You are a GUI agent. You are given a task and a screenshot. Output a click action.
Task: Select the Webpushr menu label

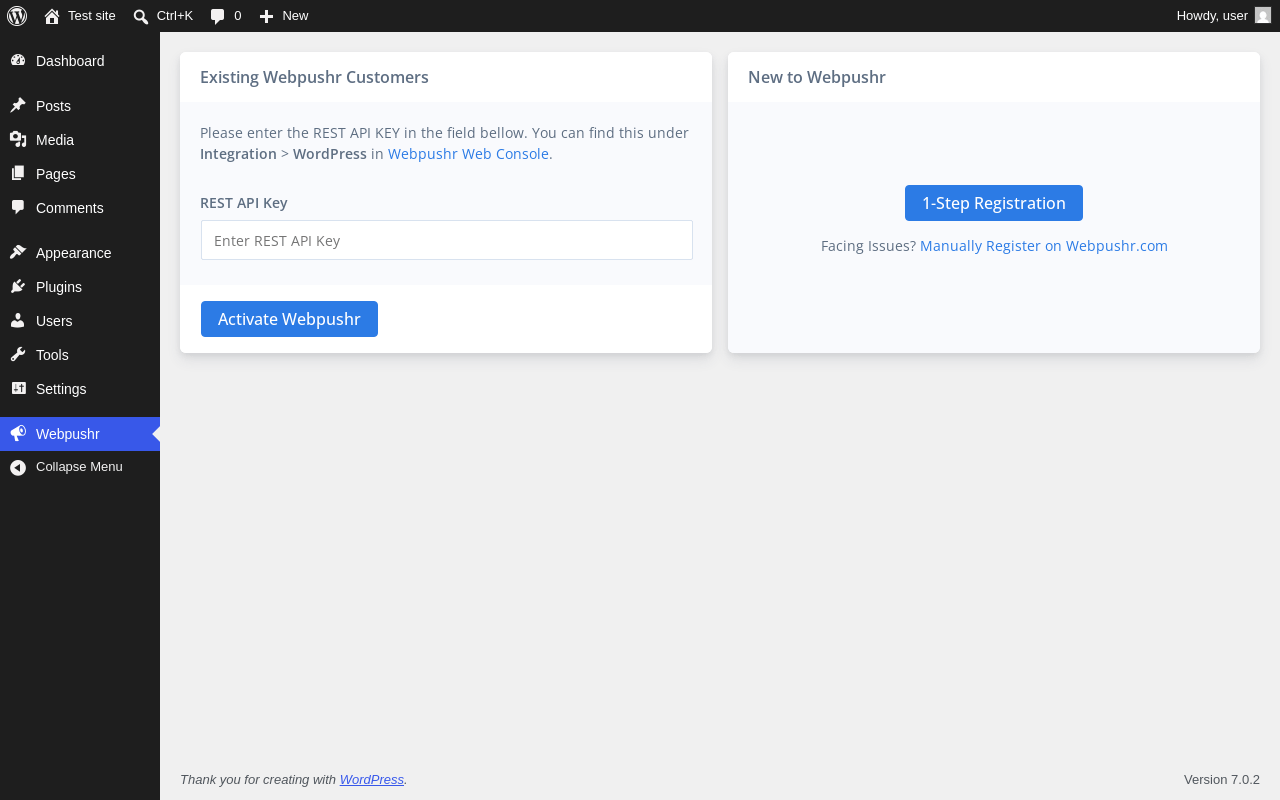68,434
